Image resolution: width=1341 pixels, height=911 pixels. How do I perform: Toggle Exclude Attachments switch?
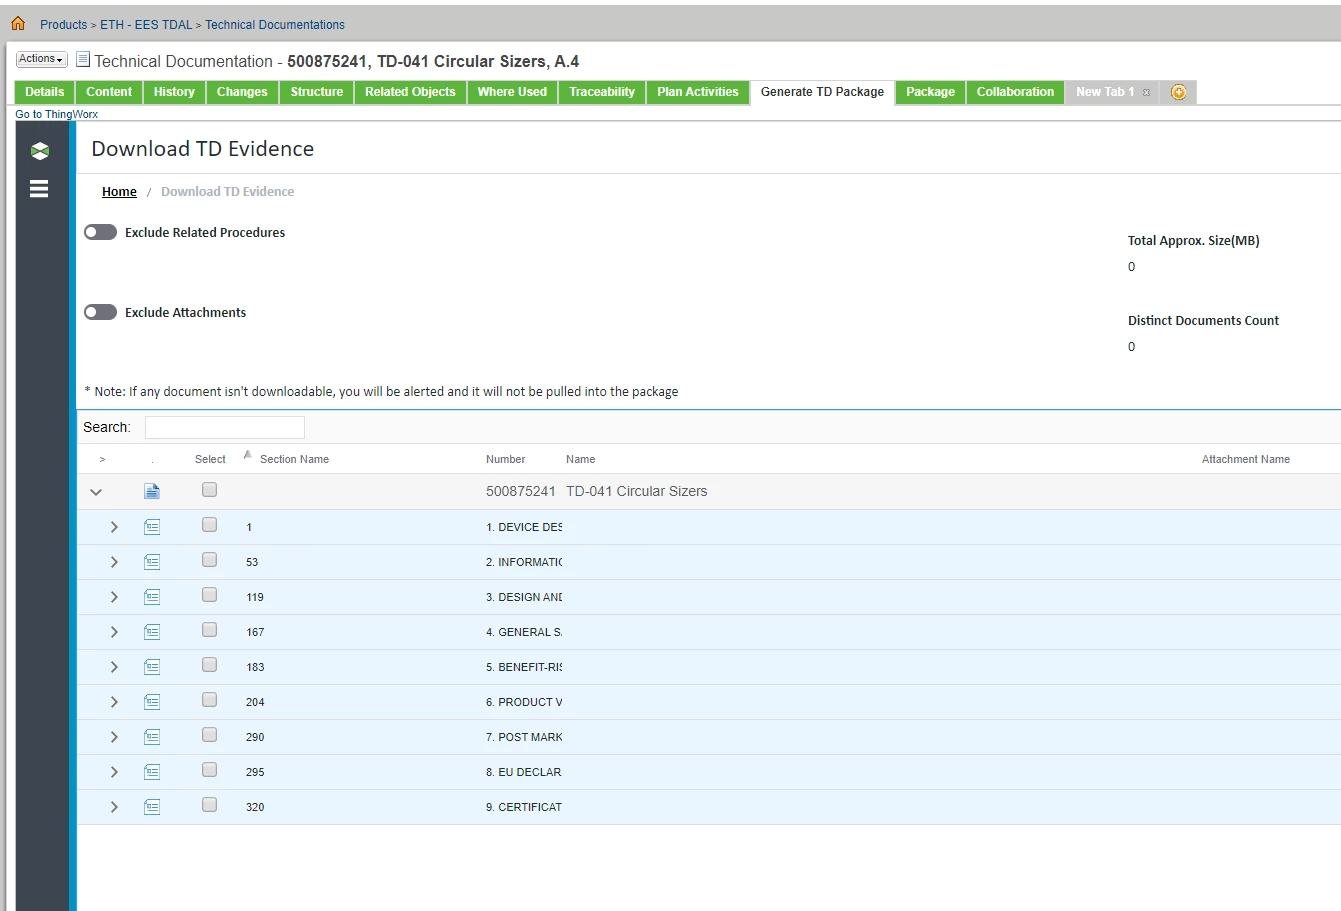[x=100, y=312]
